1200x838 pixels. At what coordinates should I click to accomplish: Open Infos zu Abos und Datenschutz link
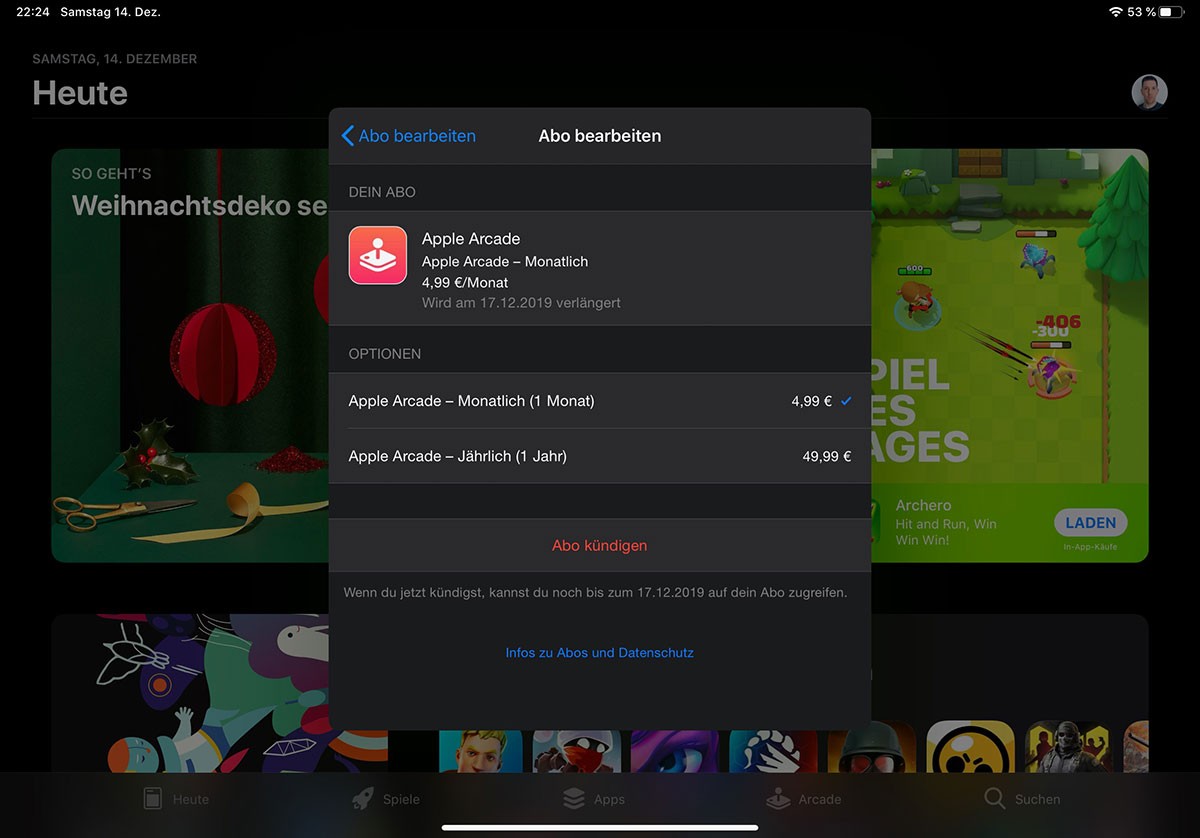pyautogui.click(x=599, y=653)
